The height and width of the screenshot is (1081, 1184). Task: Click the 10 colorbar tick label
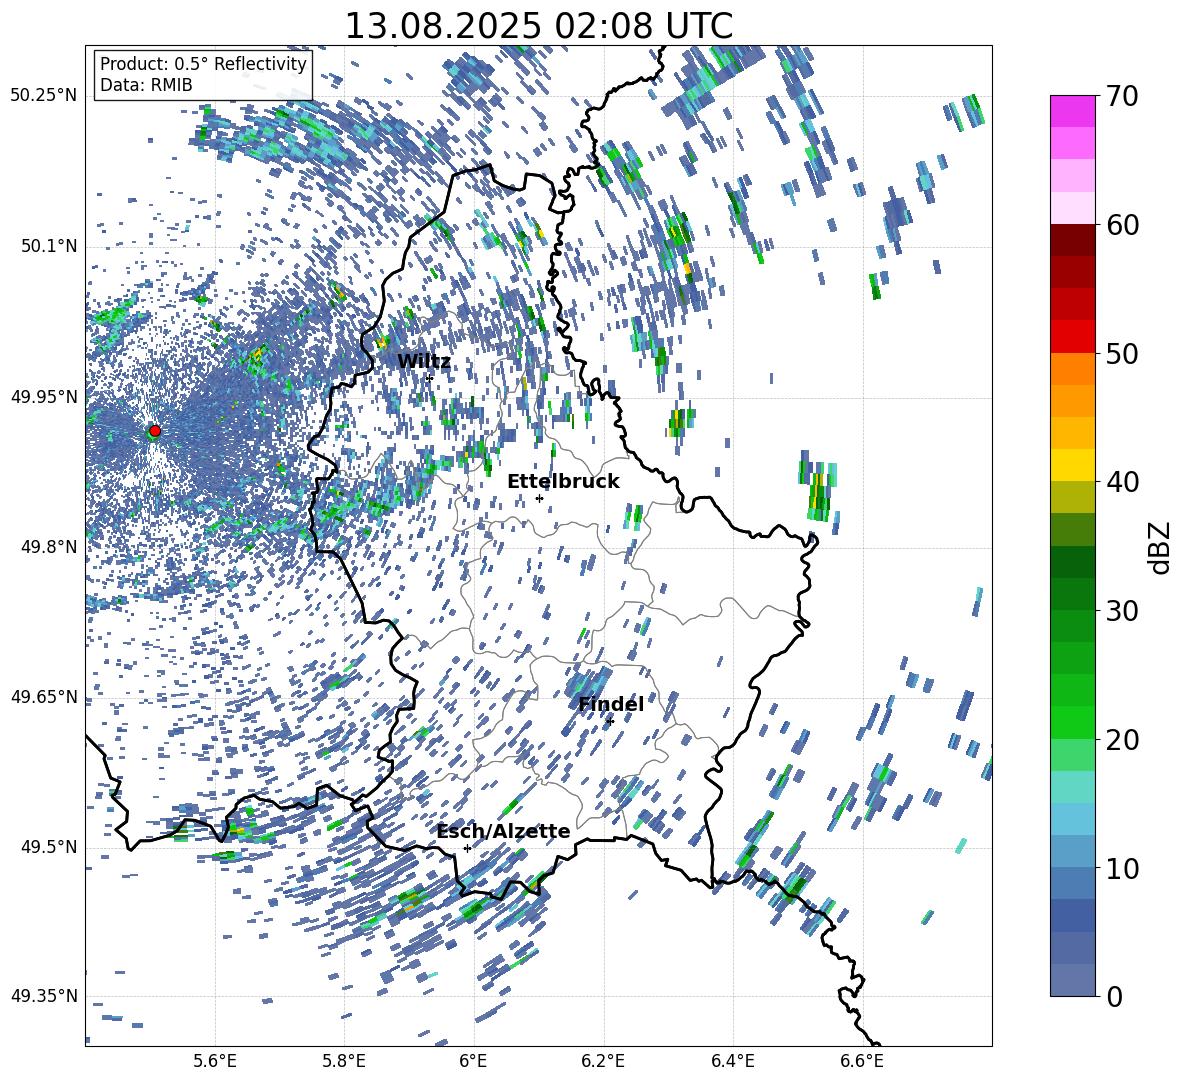coord(1122,868)
